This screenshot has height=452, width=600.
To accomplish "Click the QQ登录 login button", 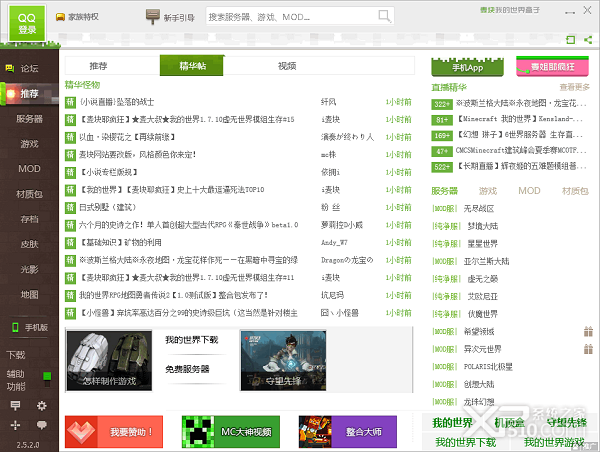I will (x=27, y=23).
